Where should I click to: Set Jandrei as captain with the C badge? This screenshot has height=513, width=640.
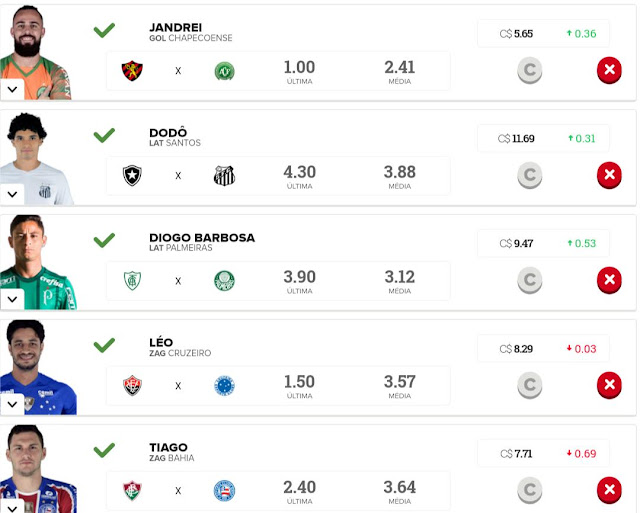529,70
